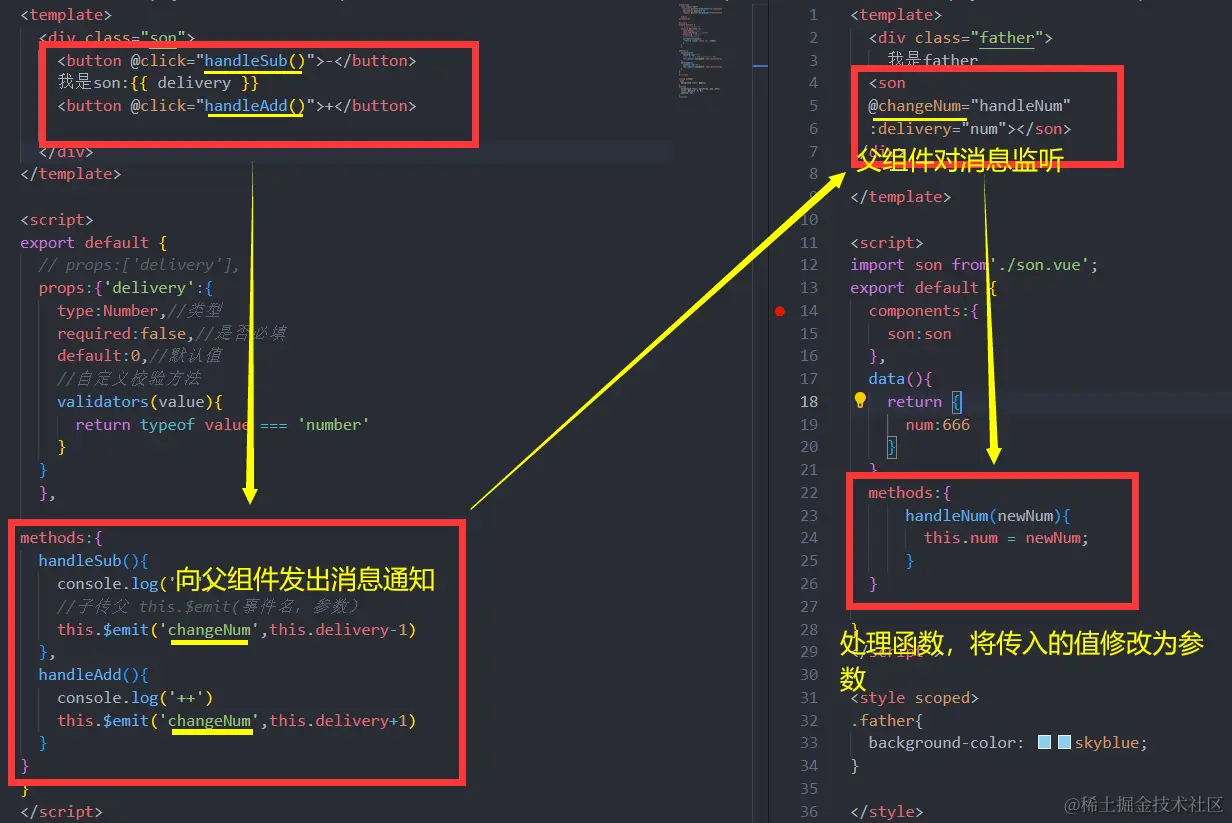
Task: Click @changeNum="handleNum" on line 5
Action: point(969,105)
